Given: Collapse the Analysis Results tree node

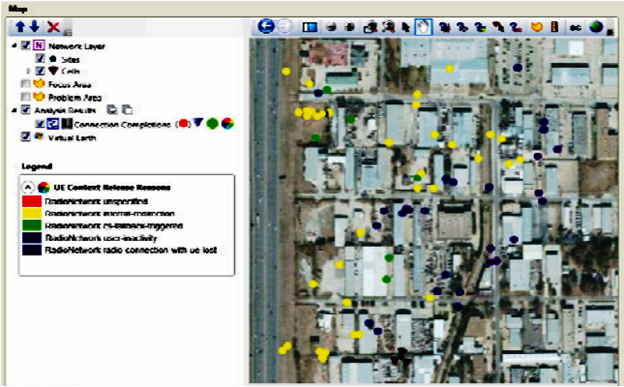Looking at the screenshot, I should coord(14,110).
